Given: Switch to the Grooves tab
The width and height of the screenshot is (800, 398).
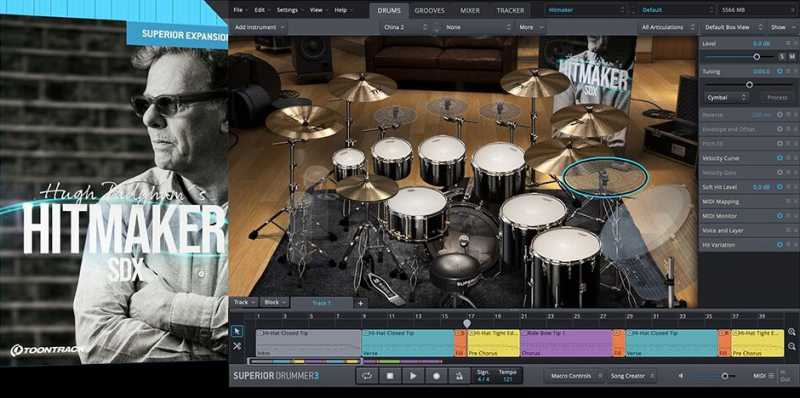Looking at the screenshot, I should (x=430, y=10).
